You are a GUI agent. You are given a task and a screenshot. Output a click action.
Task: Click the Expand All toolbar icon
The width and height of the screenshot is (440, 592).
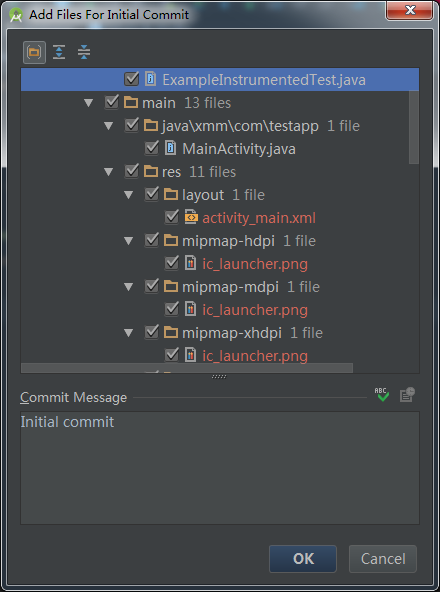click(x=59, y=52)
